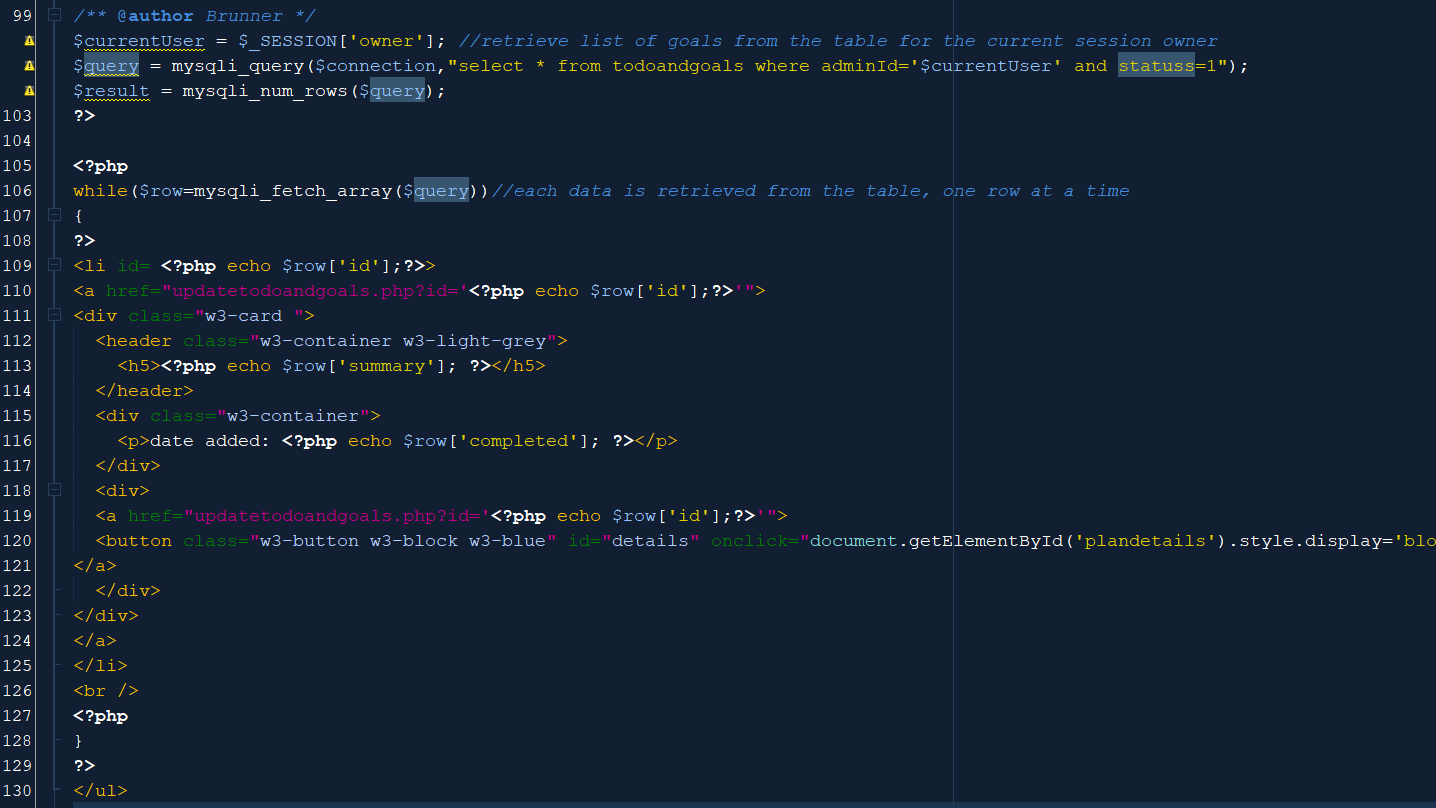This screenshot has height=808, width=1436.
Task: Click the highlighted word statuss in the query
Action: click(x=1156, y=66)
